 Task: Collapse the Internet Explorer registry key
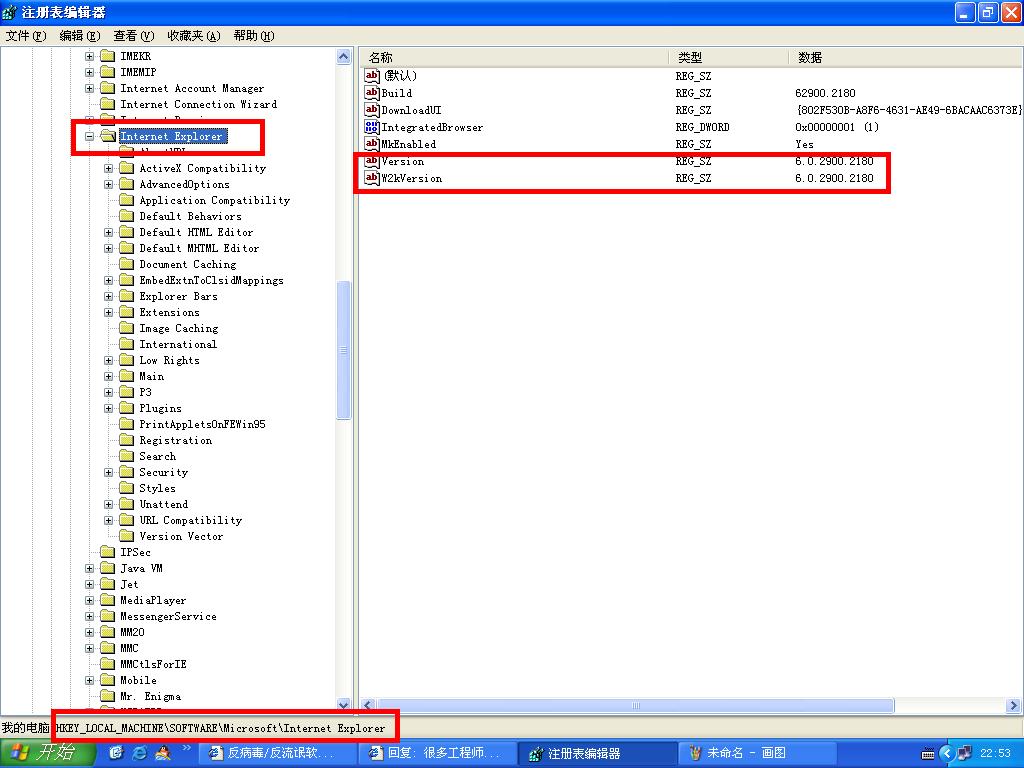click(x=89, y=136)
